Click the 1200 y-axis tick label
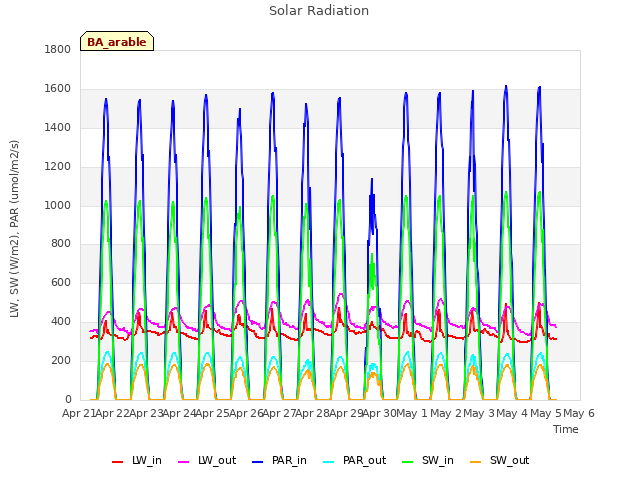Screen dimensions: 640x480 pyautogui.click(x=58, y=166)
